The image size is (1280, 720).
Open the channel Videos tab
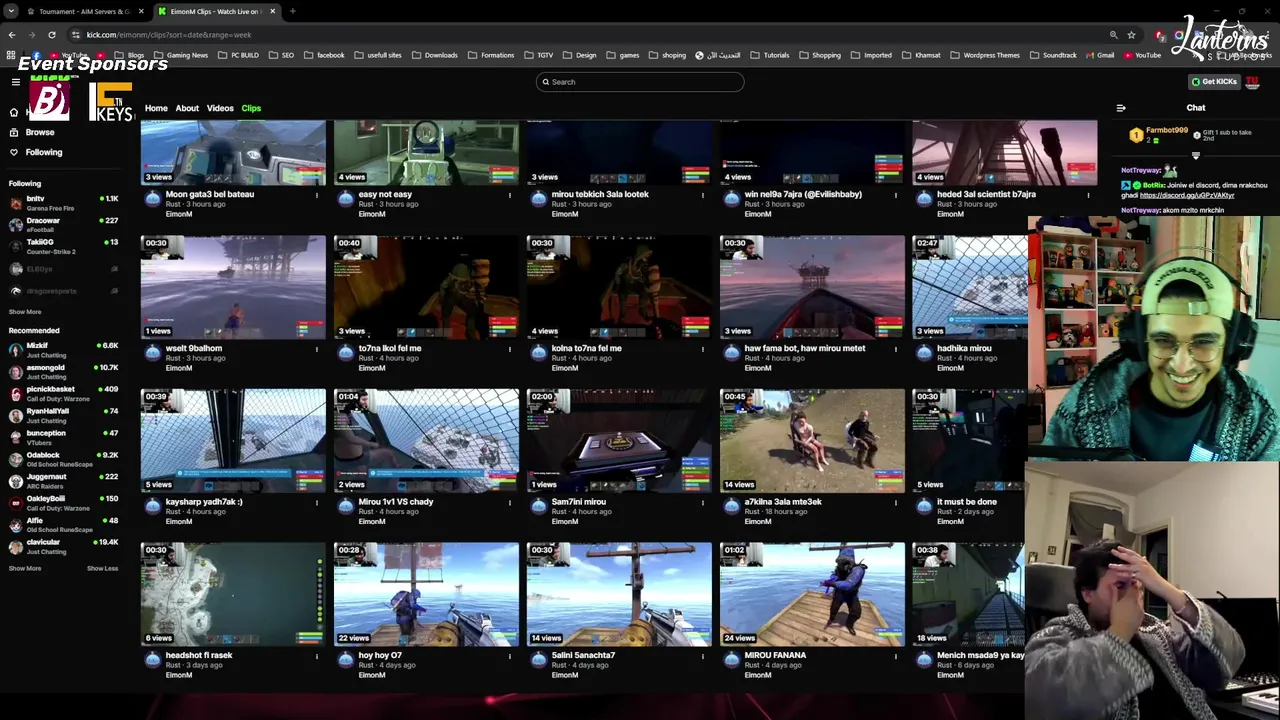click(220, 108)
